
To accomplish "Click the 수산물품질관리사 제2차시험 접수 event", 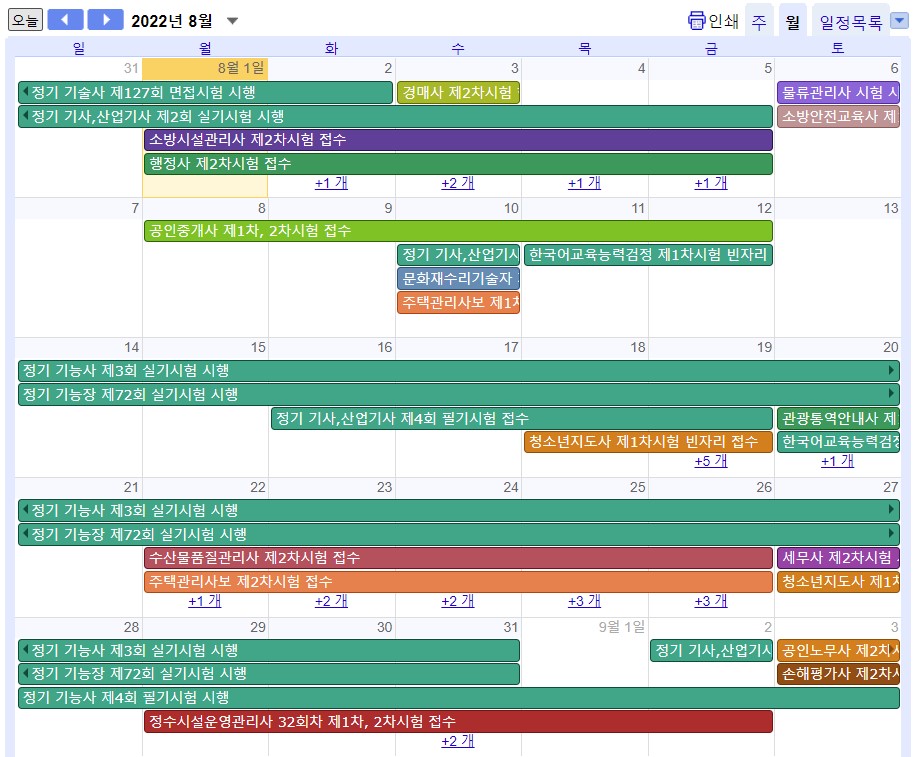I will click(457, 557).
